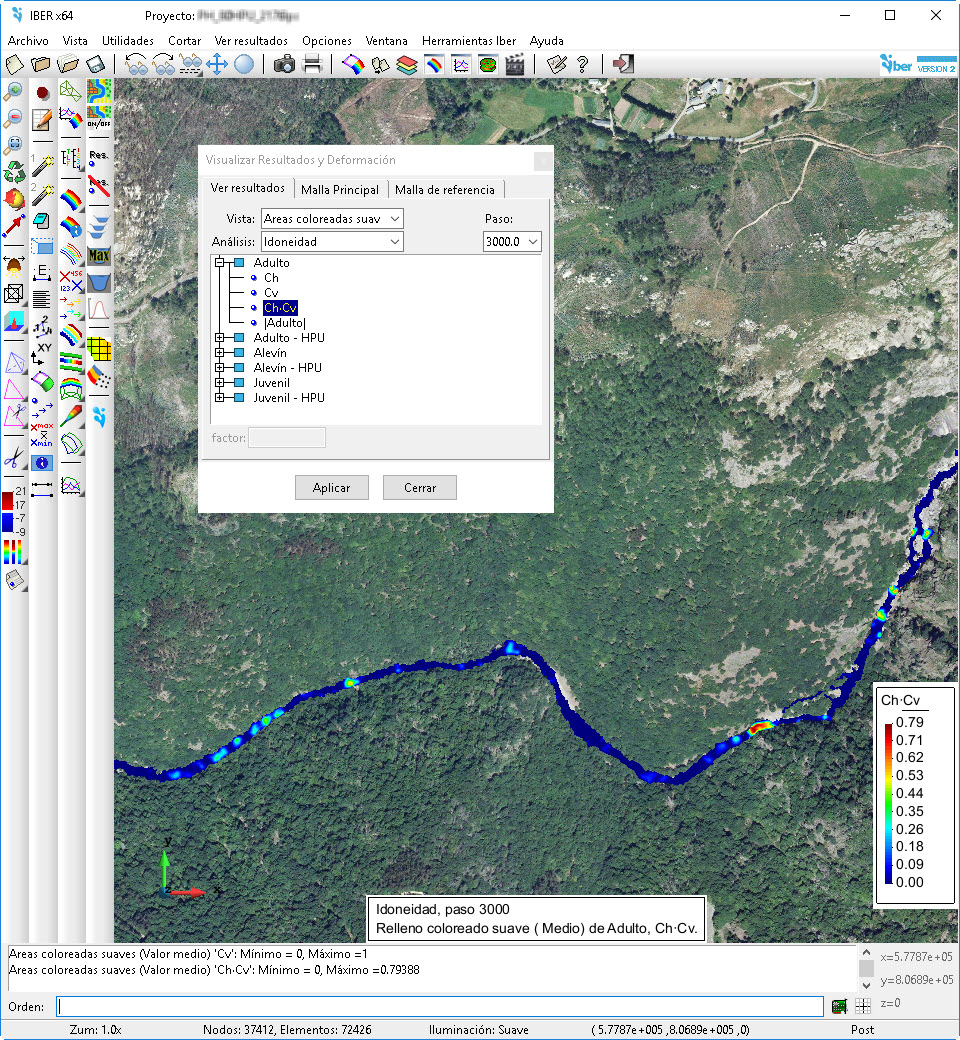Screen dimensions: 960x1040
Task: Switch to the Malla Principal tab
Action: point(340,190)
